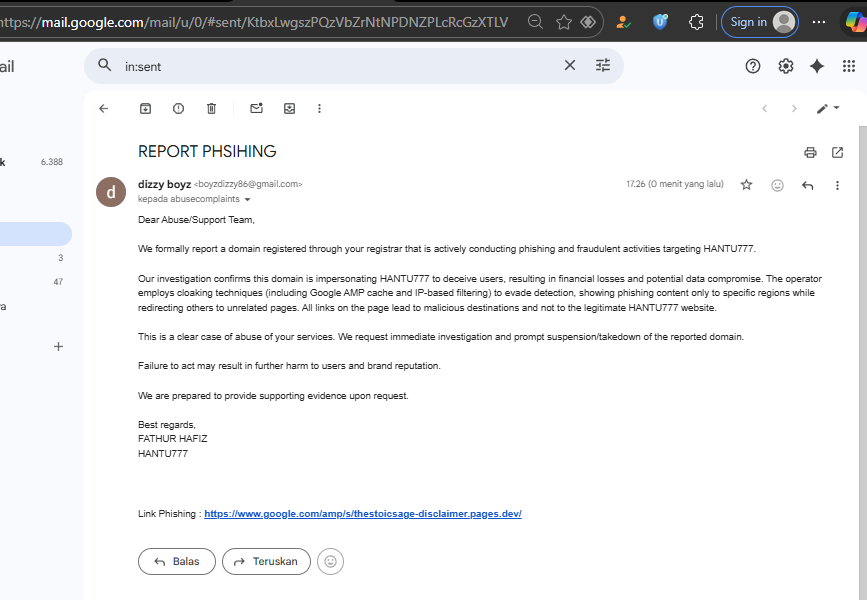Screen dimensions: 867x600
Task: Show recipient details dropdown next to abusecomplaints
Action: pos(247,200)
